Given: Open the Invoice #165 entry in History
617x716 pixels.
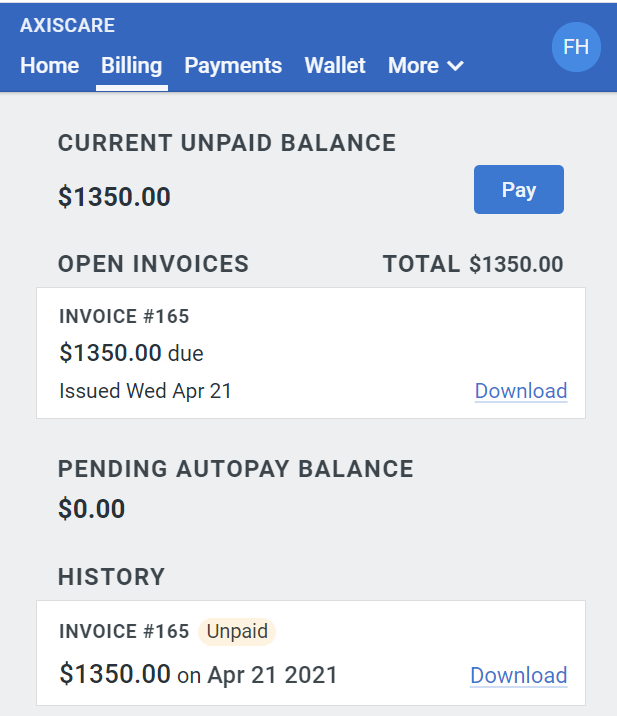Looking at the screenshot, I should 311,653.
